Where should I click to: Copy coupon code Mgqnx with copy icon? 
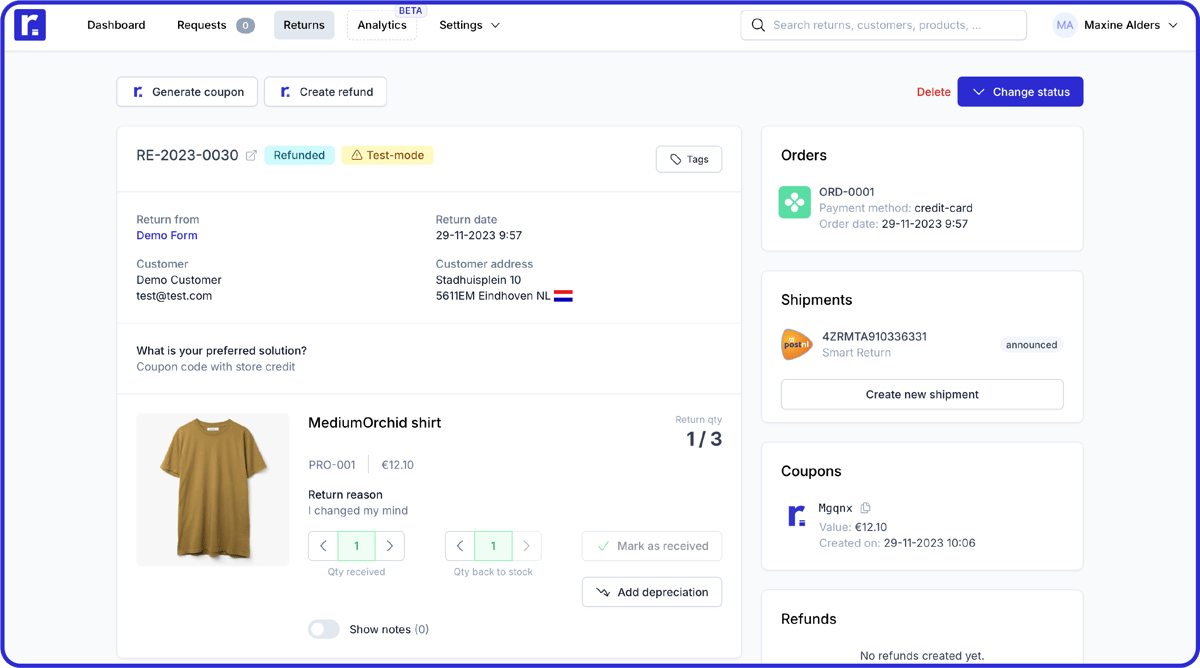coord(865,508)
